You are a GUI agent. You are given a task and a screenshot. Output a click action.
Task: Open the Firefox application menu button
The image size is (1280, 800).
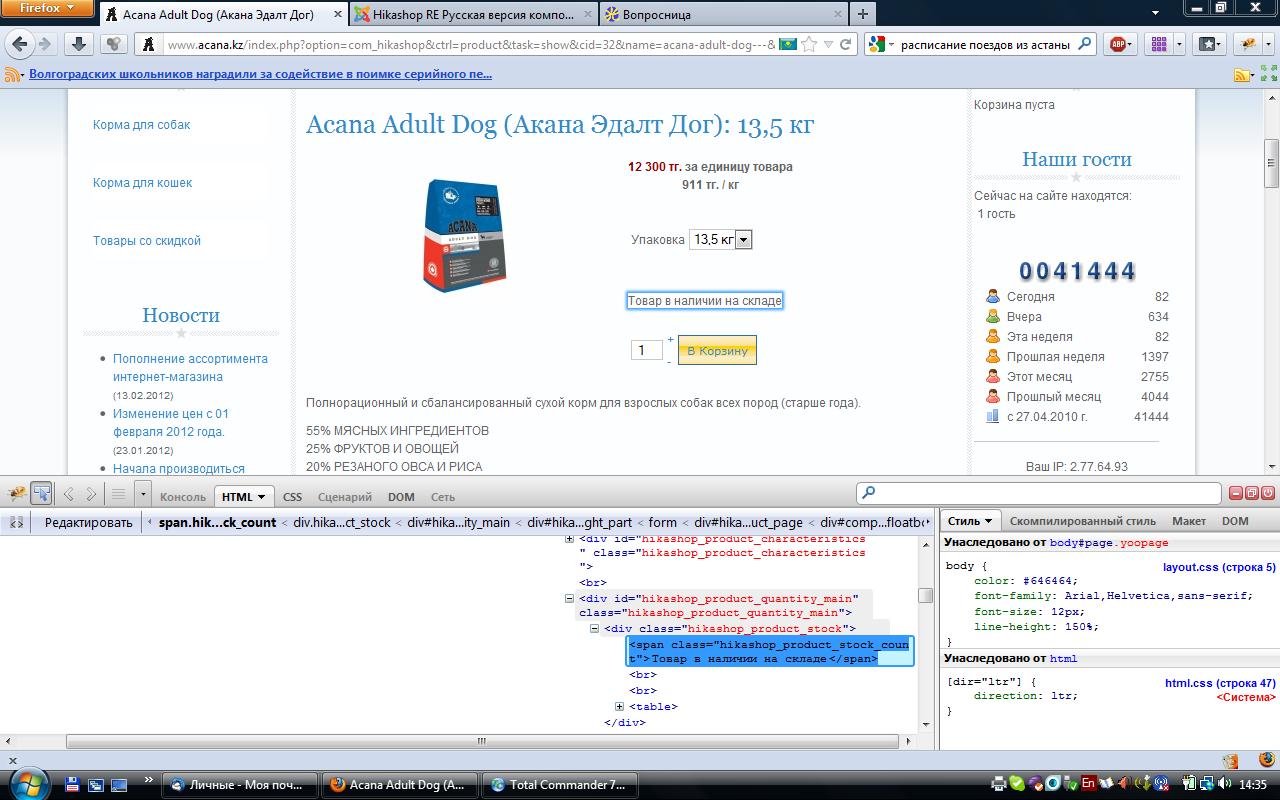pyautogui.click(x=48, y=9)
